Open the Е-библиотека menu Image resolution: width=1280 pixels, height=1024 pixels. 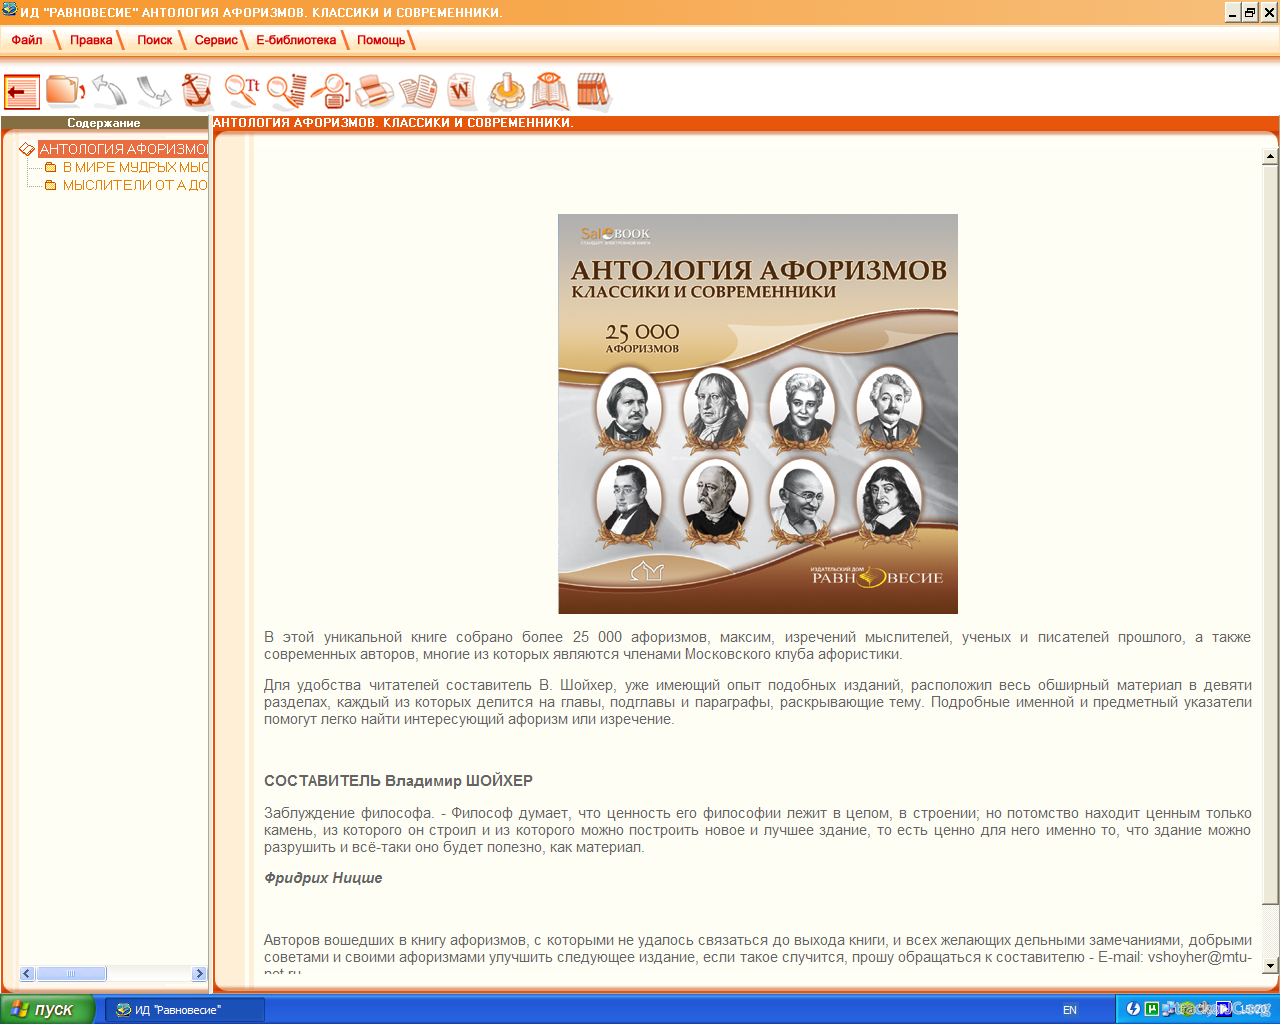pos(296,40)
